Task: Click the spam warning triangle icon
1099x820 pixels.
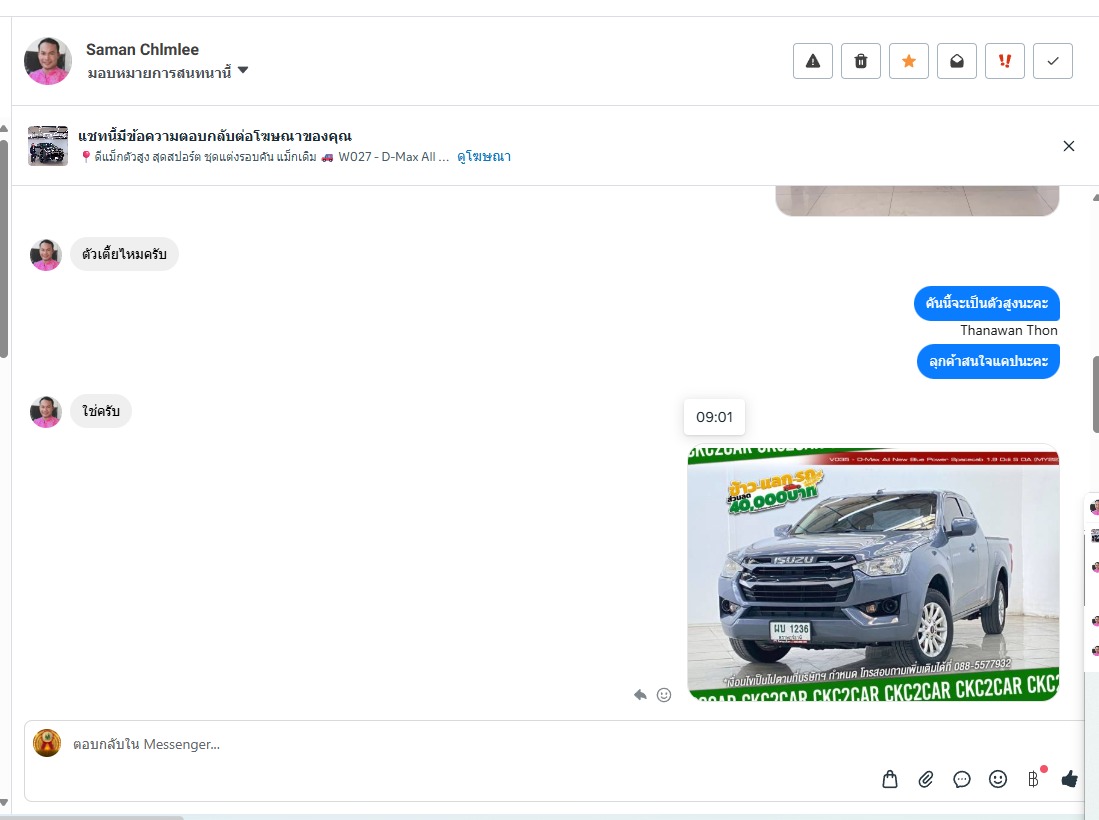Action: coord(812,61)
